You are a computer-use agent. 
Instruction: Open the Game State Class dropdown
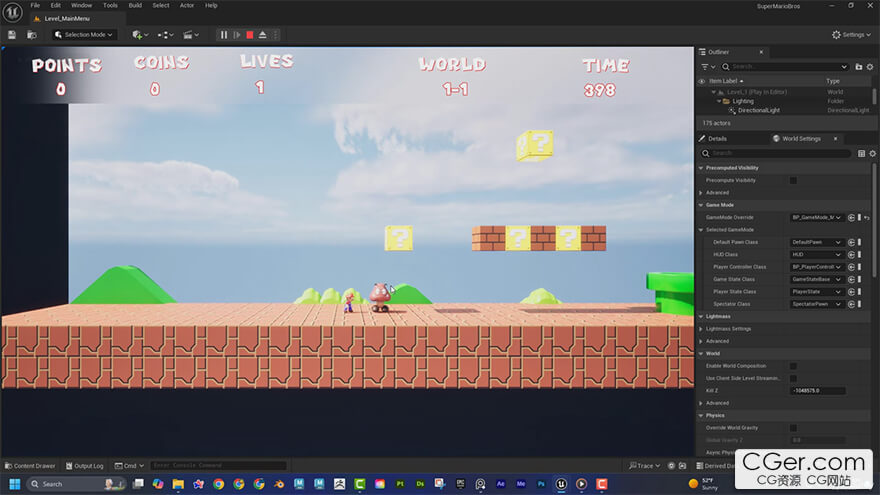(817, 279)
